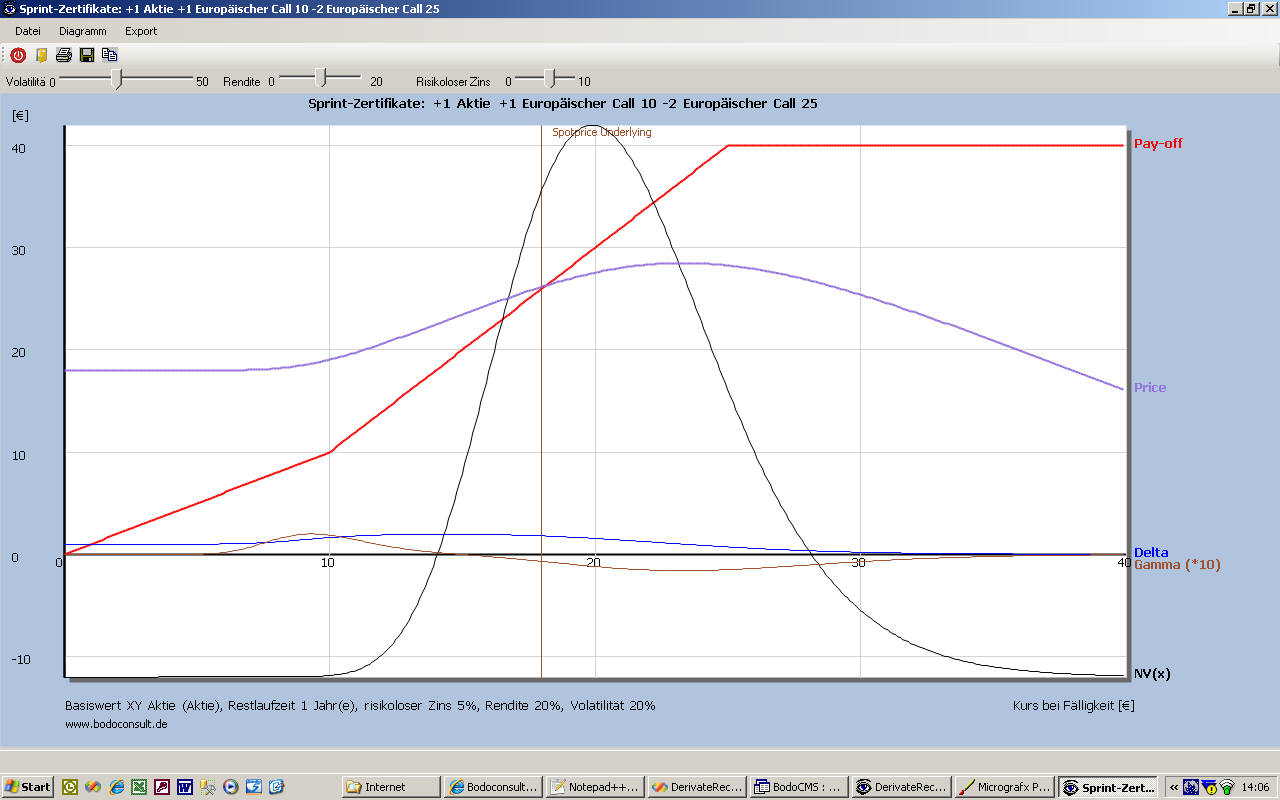
Task: Open the Export menu
Action: coord(141,31)
